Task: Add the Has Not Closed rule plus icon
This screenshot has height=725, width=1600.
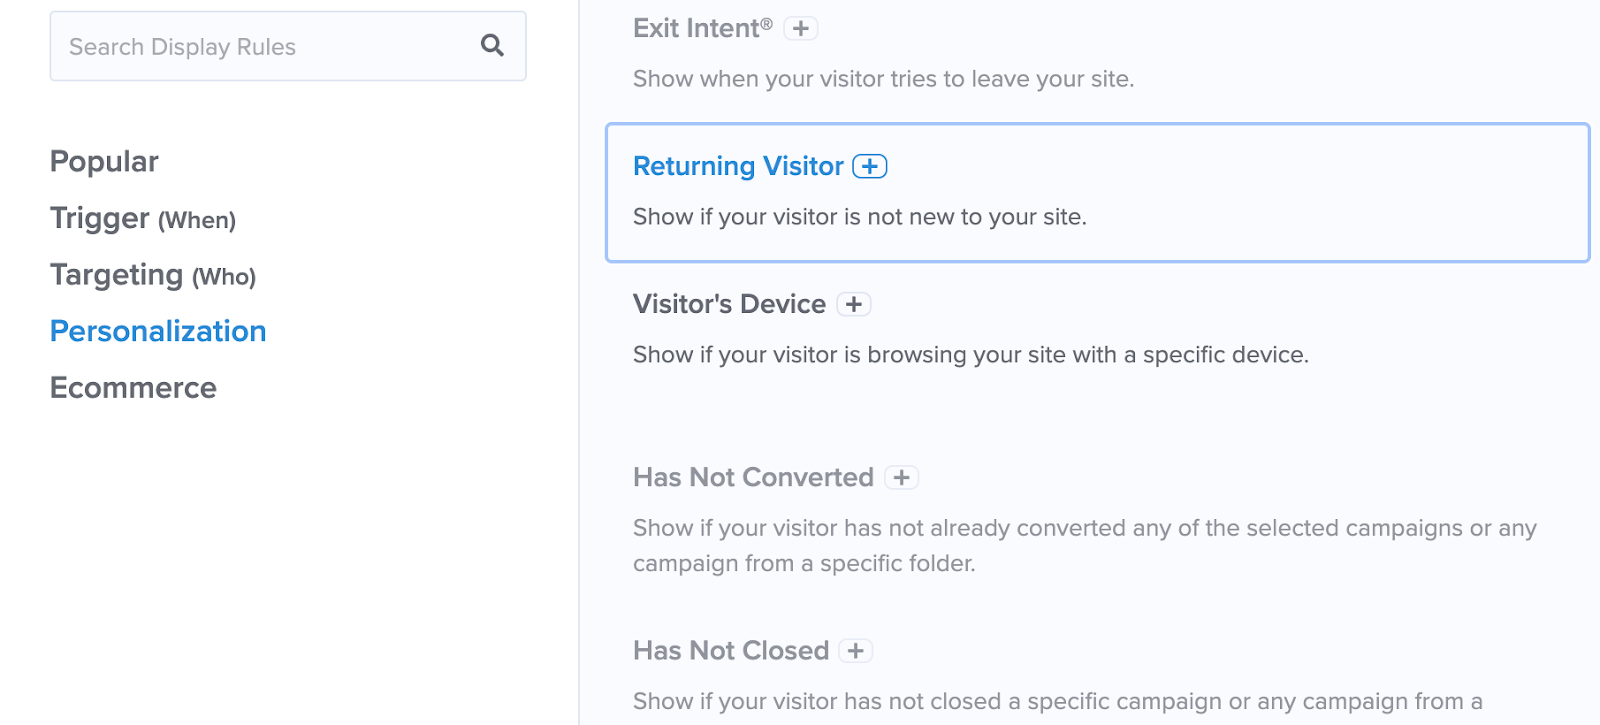Action: 856,651
